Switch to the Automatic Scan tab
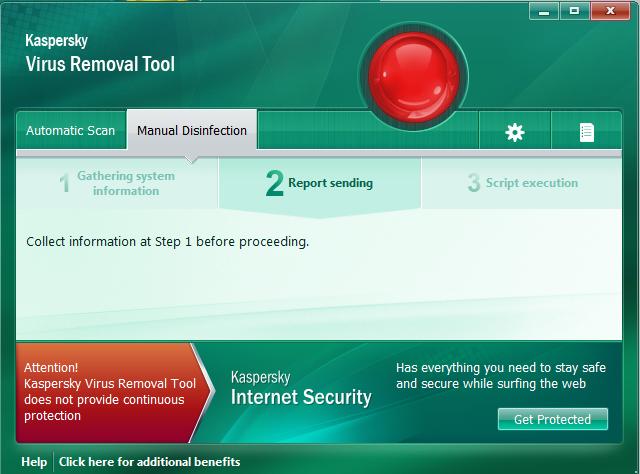 [x=71, y=130]
